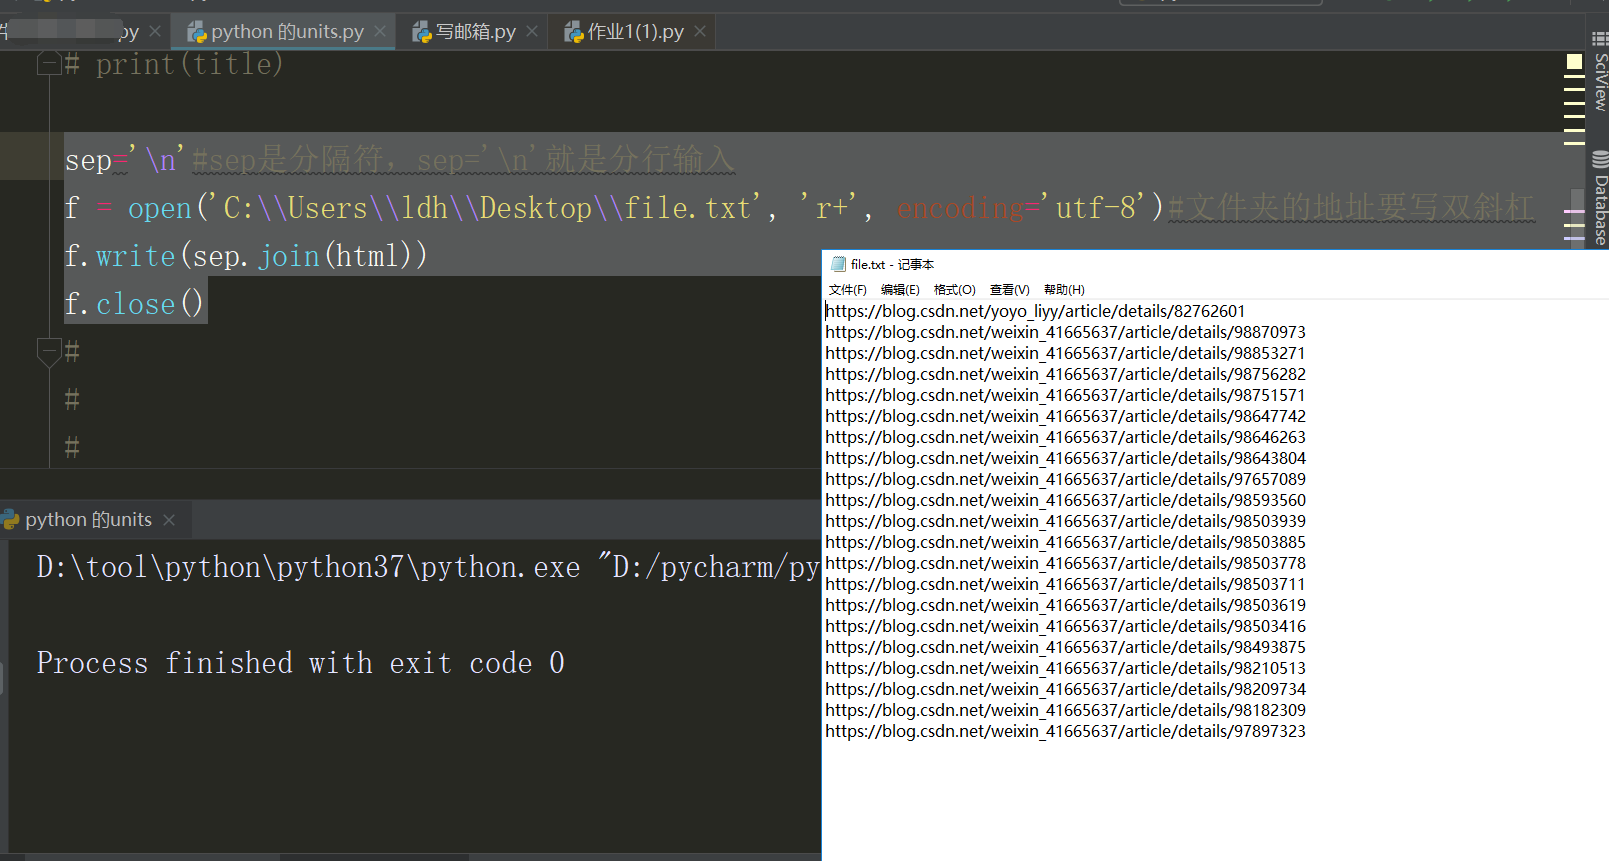Click the URL ending 97657089 in Notepad
This screenshot has height=861, width=1609.
point(1065,480)
